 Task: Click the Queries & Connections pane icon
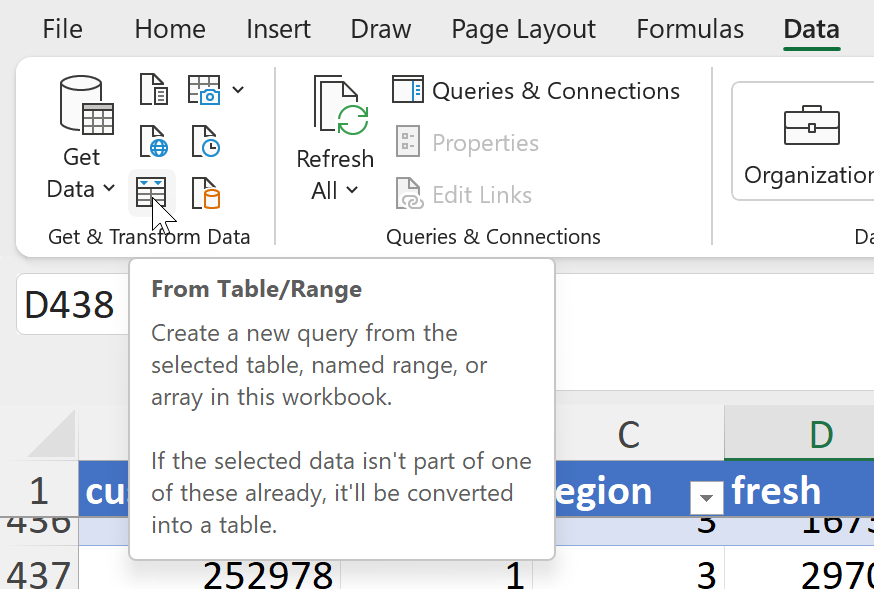click(408, 90)
